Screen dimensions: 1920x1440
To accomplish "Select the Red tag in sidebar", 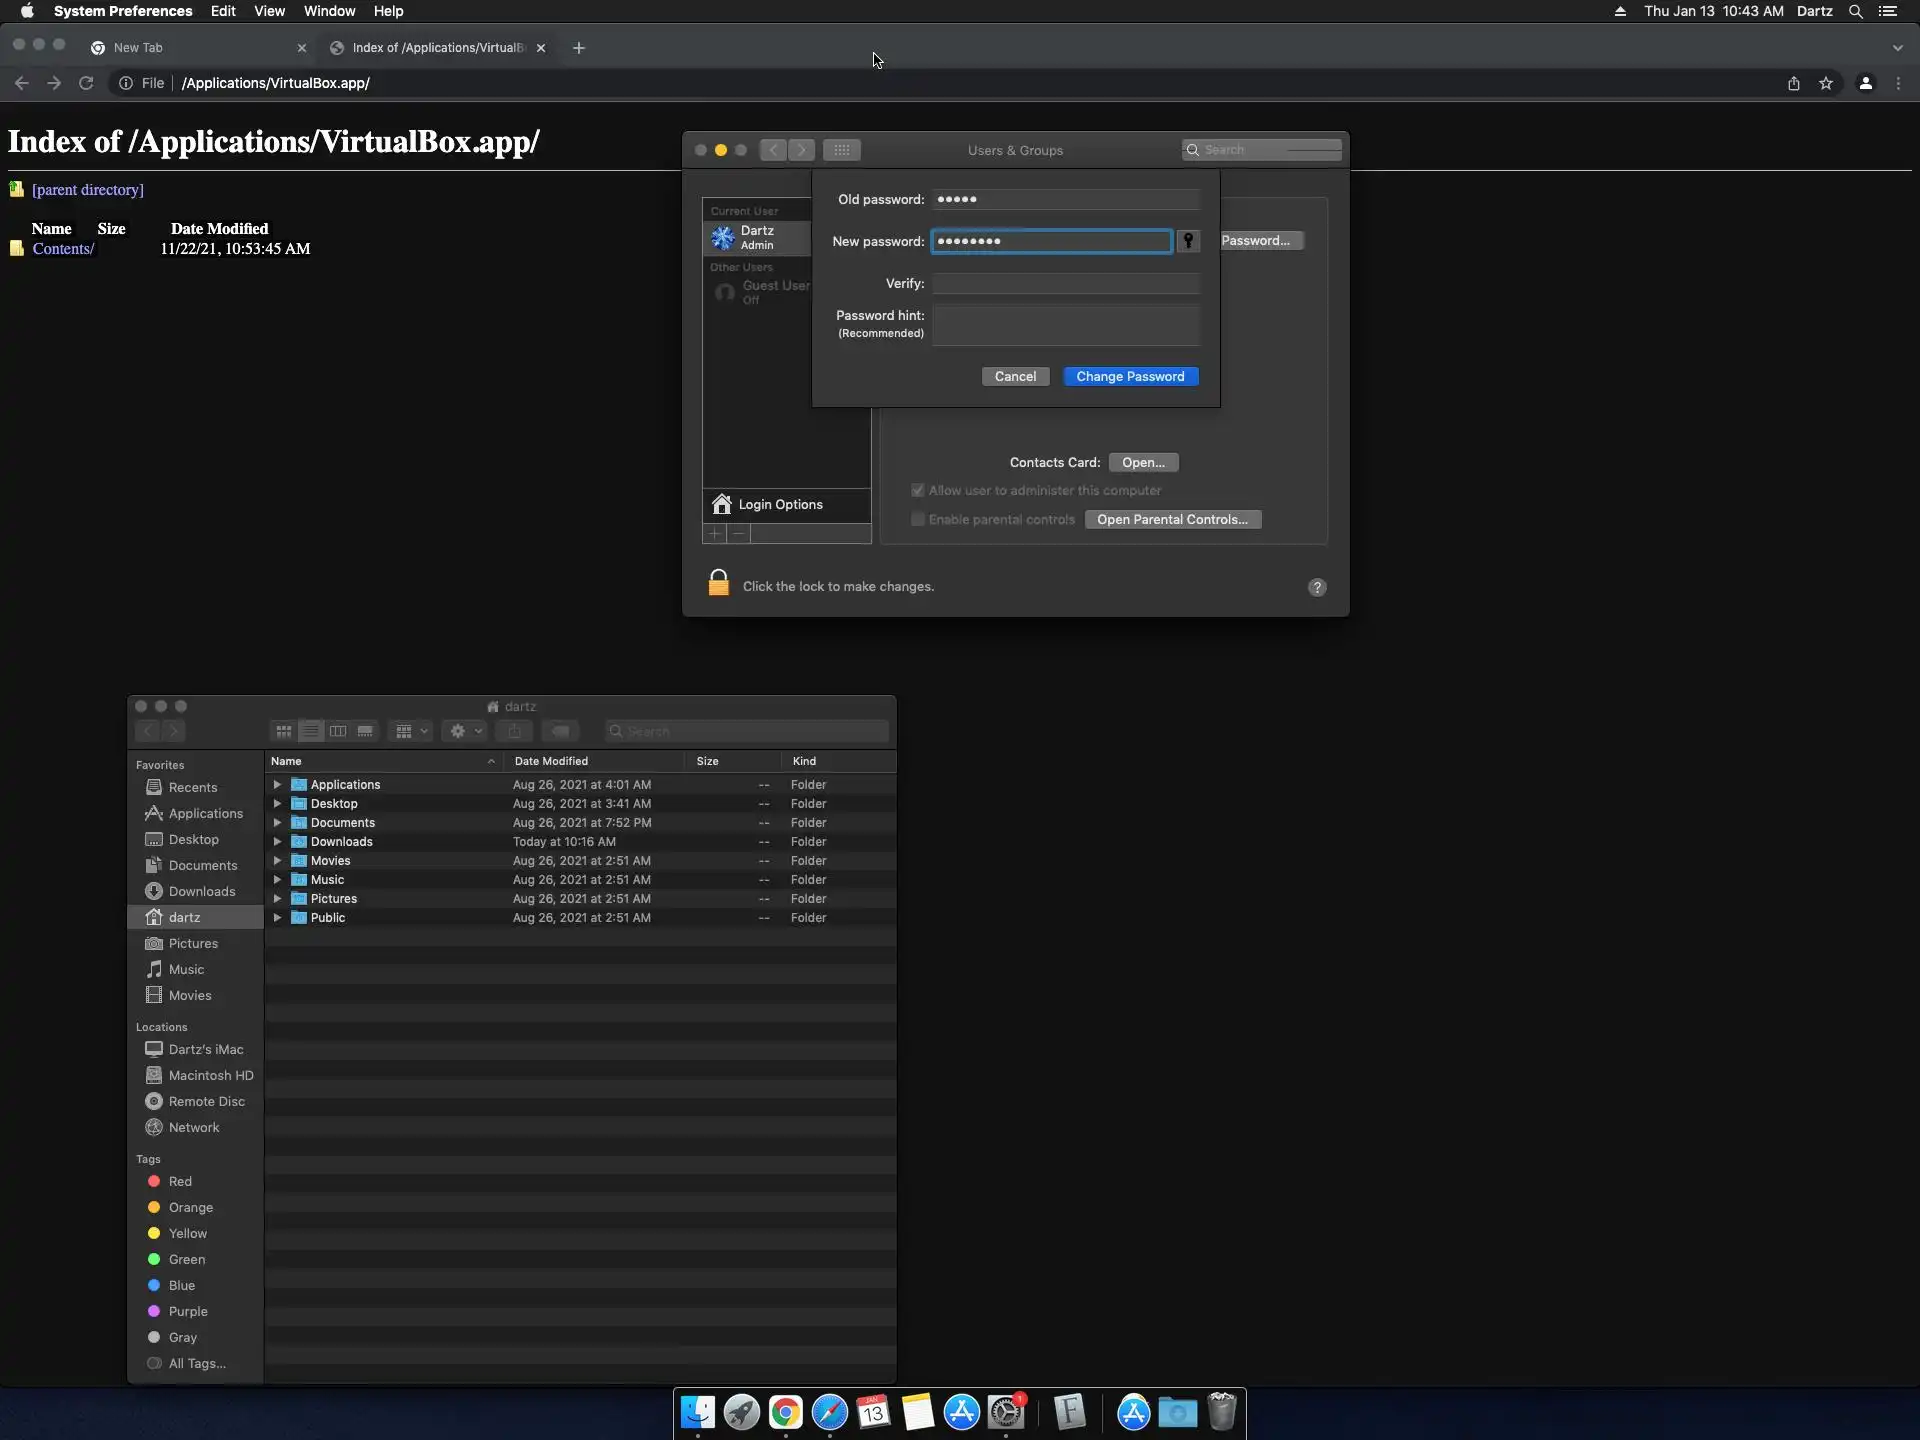I will tap(179, 1181).
